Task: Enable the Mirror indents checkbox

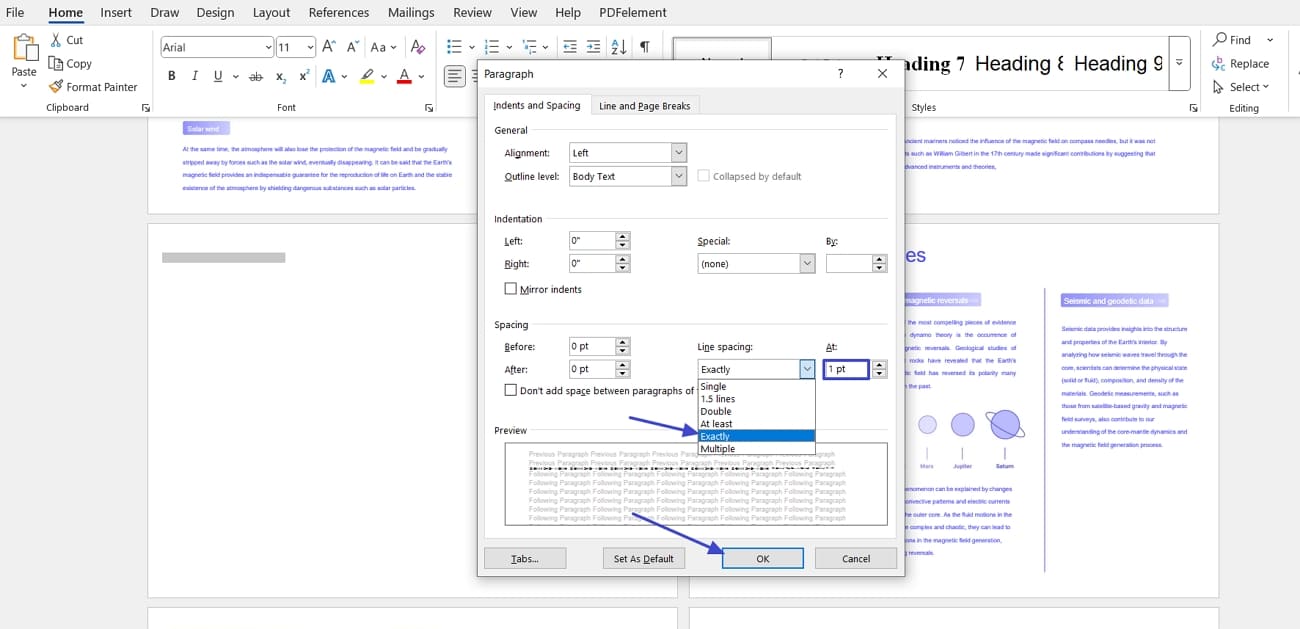Action: click(511, 289)
